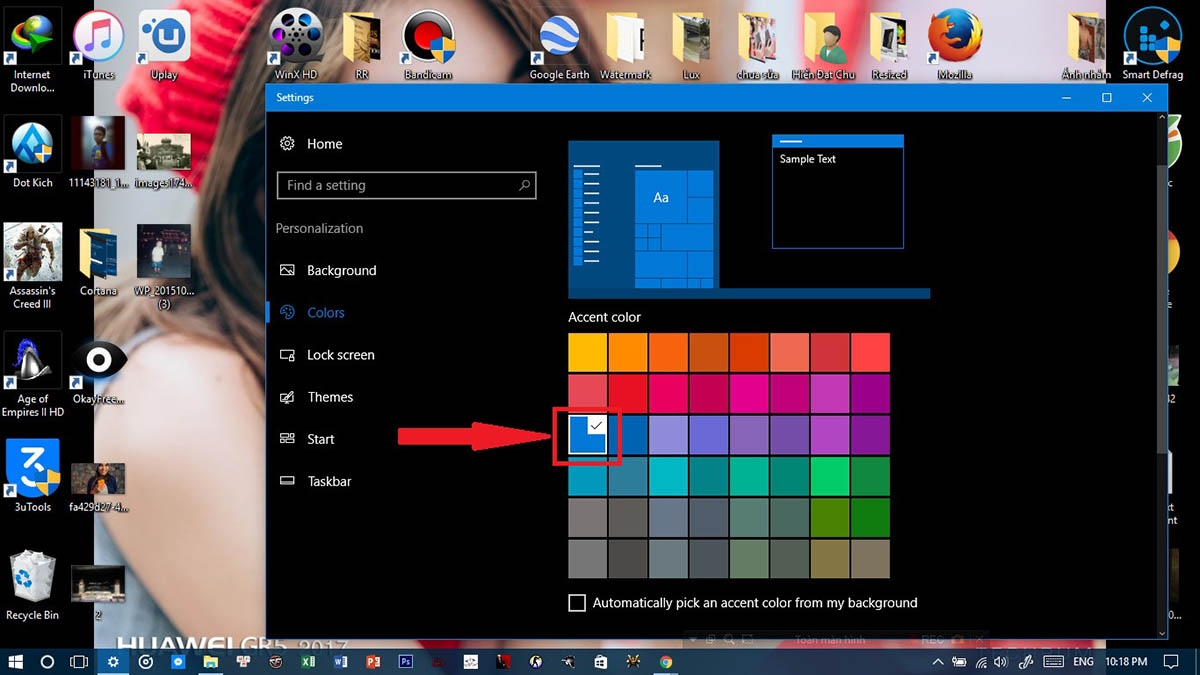Select the OkayFree eye desktop icon
Image resolution: width=1200 pixels, height=675 pixels.
[x=98, y=371]
